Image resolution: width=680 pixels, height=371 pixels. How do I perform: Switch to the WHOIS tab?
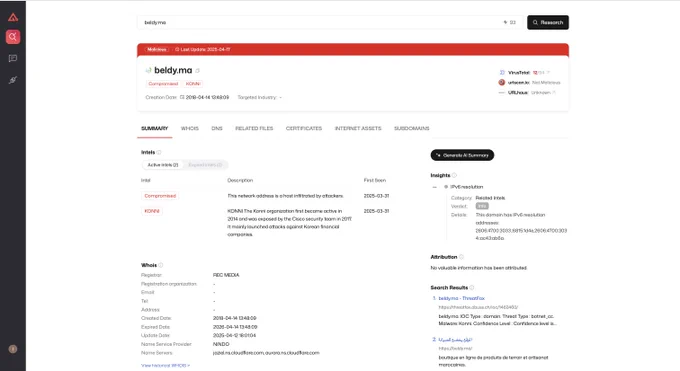point(190,128)
